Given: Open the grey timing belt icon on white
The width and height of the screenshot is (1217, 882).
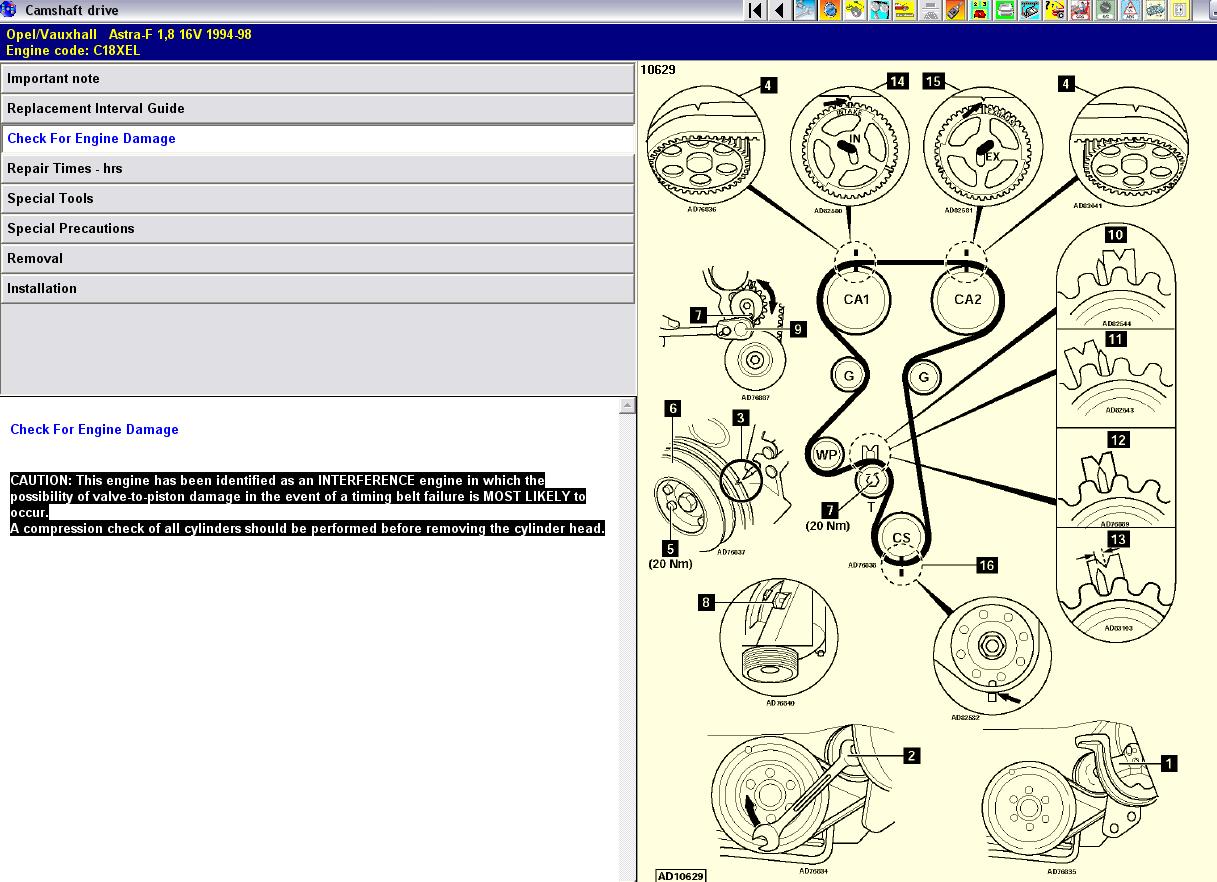Looking at the screenshot, I should click(x=929, y=10).
